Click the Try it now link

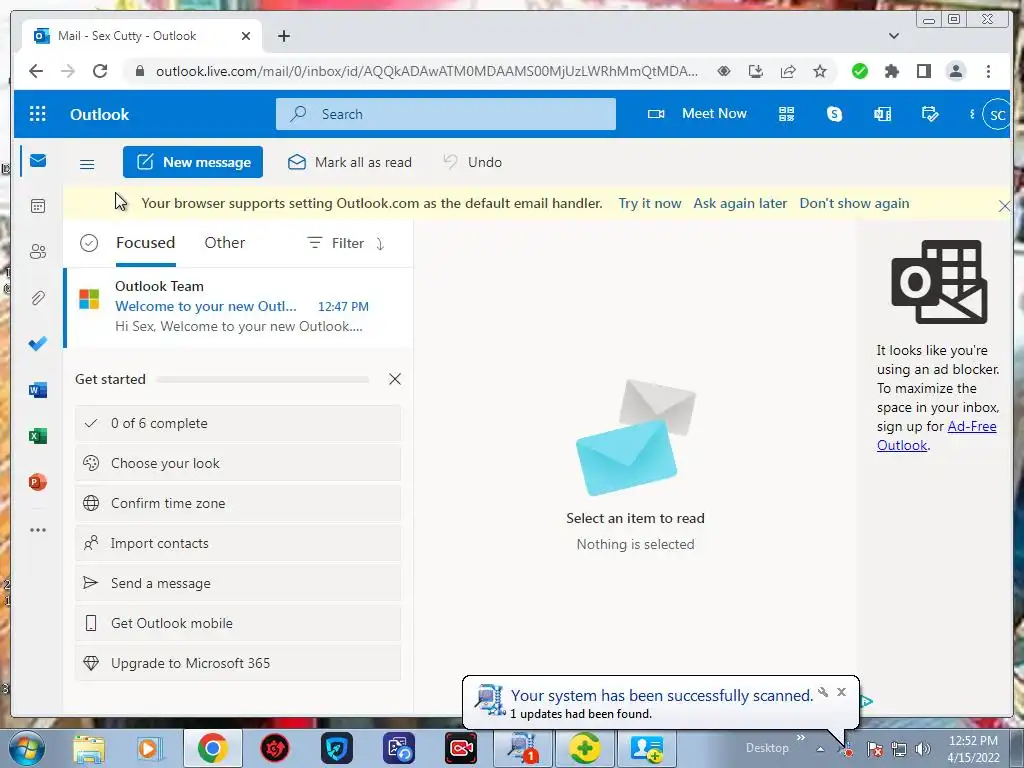coord(650,203)
